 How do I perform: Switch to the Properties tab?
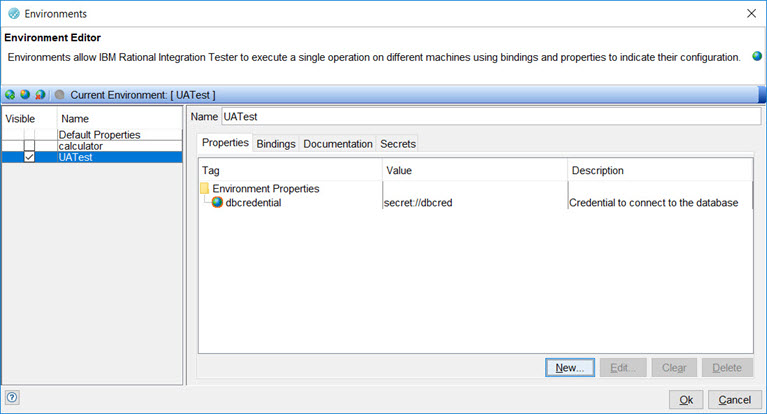point(225,143)
